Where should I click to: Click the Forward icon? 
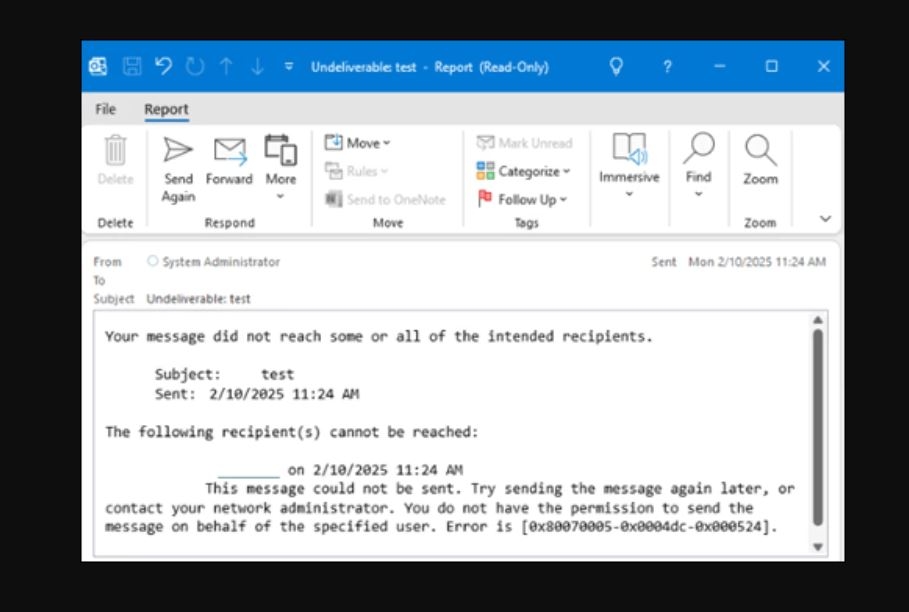(x=229, y=155)
